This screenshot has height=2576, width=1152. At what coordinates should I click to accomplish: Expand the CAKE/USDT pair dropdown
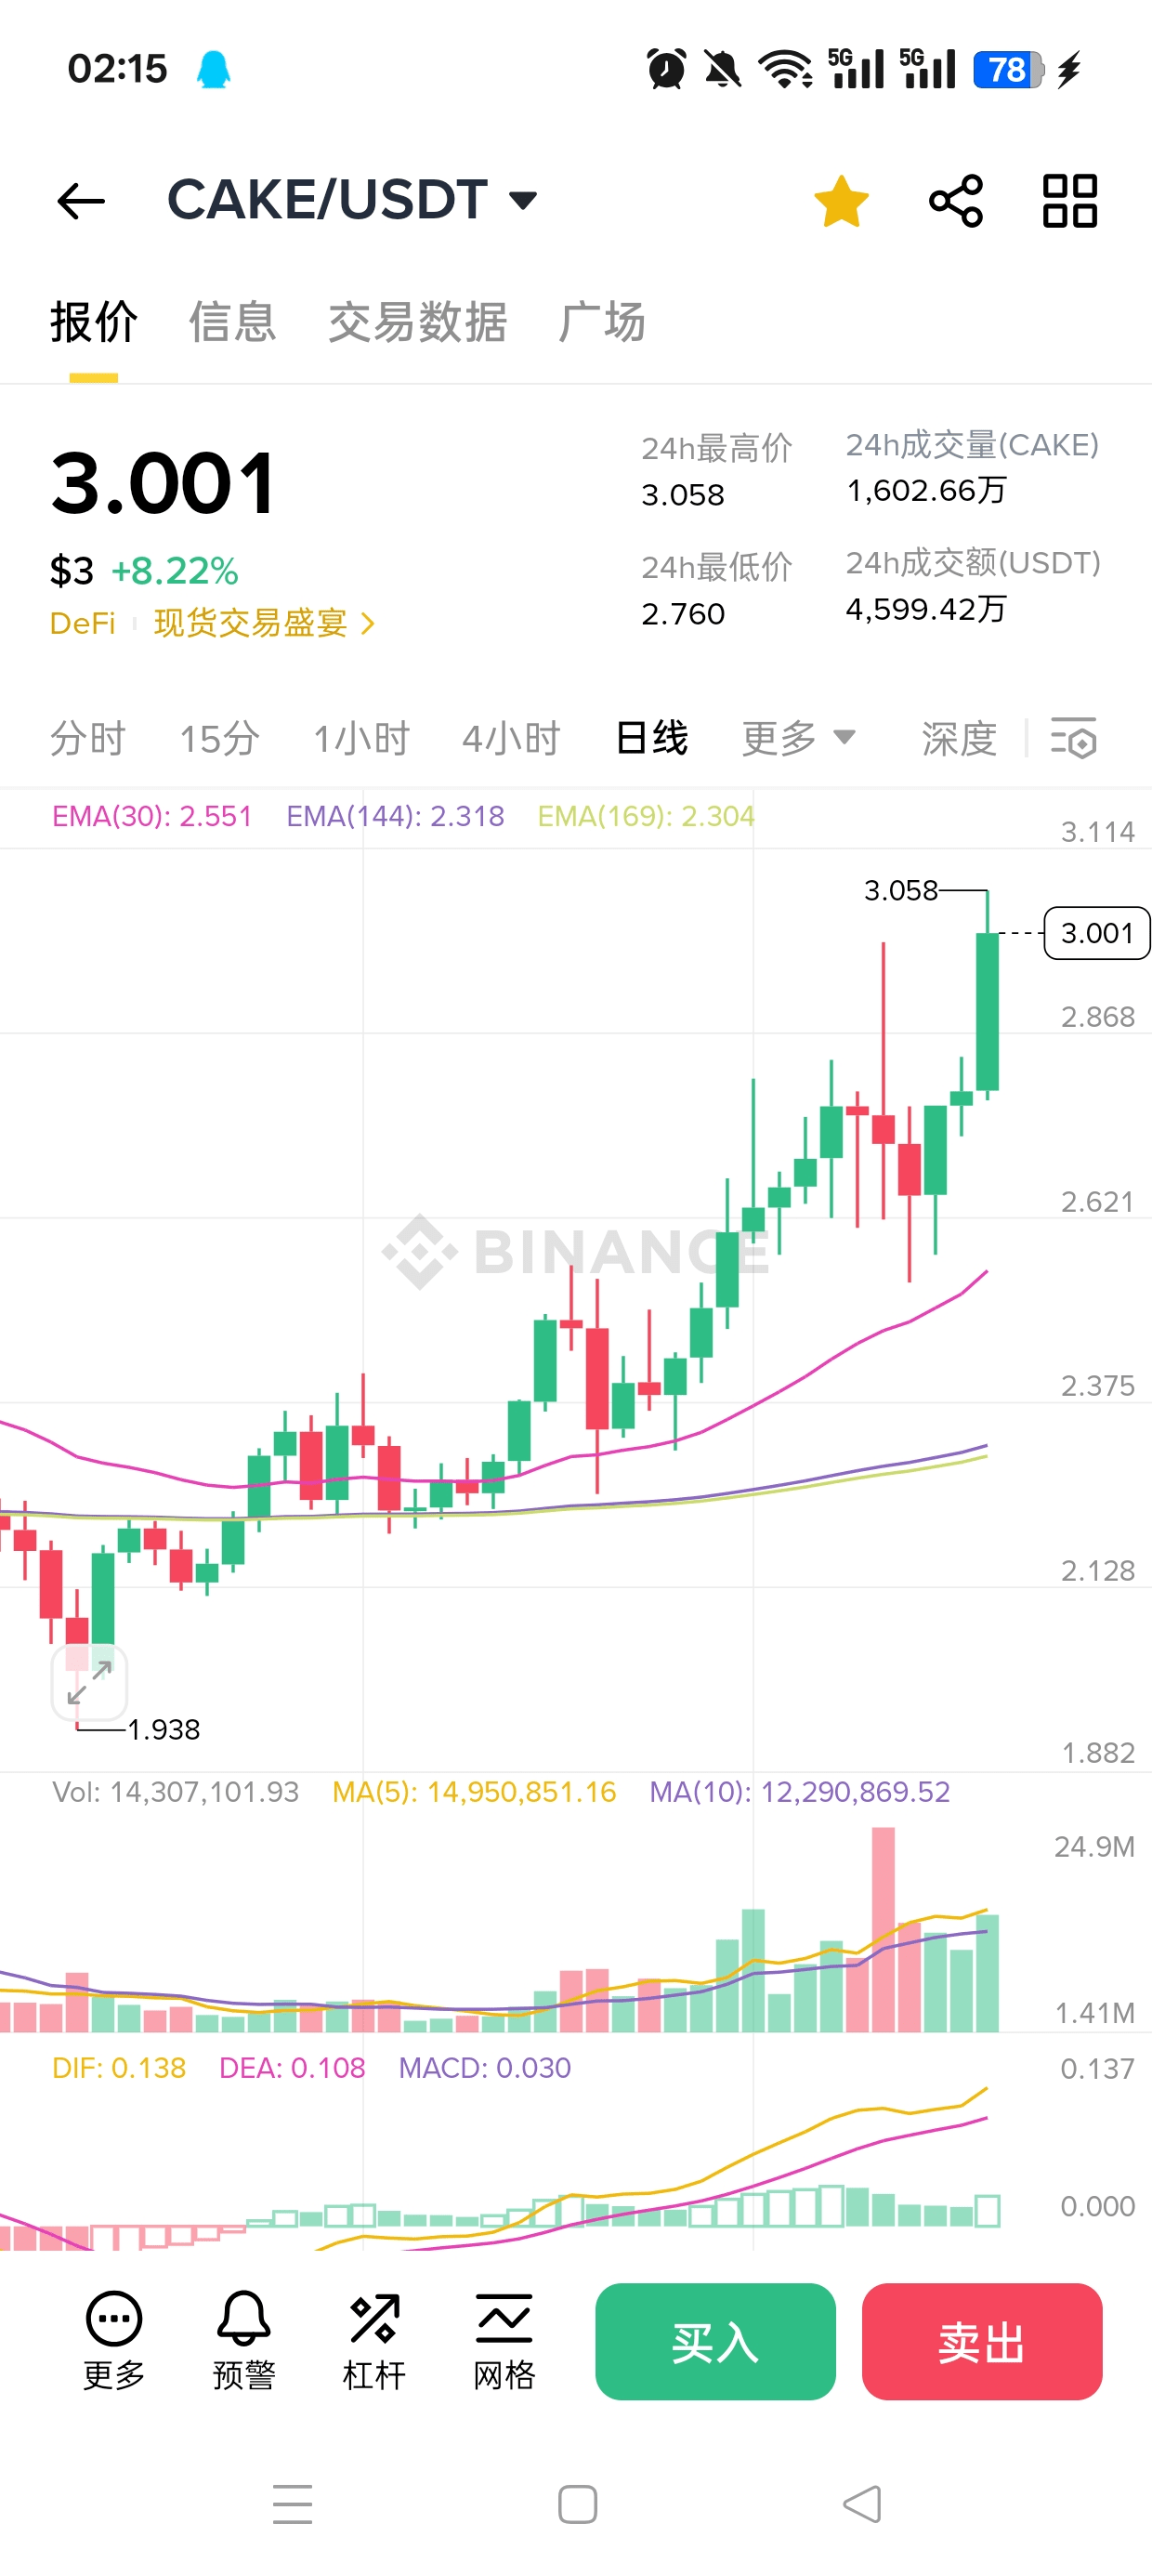523,200
